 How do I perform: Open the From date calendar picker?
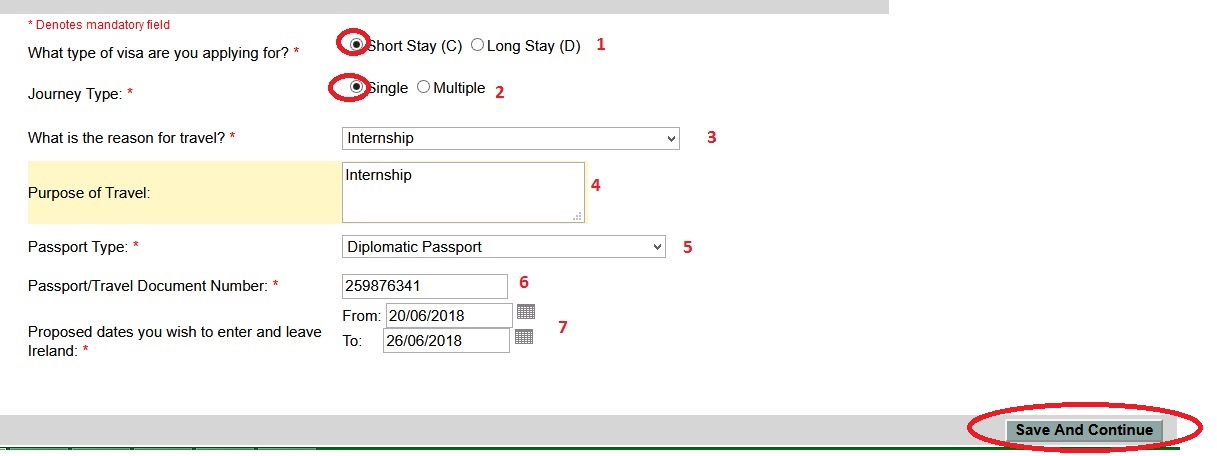(x=526, y=312)
